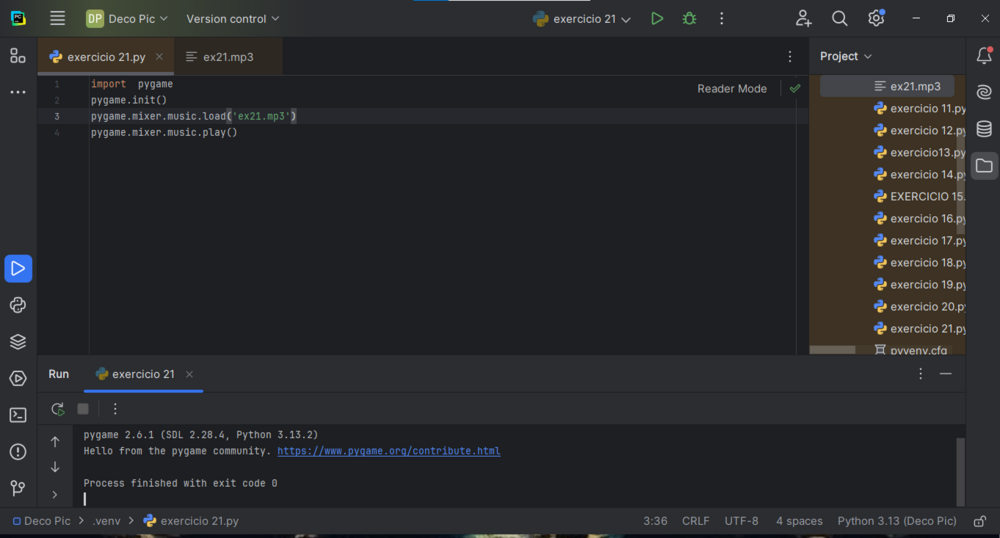This screenshot has width=1000, height=538.
Task: Open IDE notifications bell
Action: pyautogui.click(x=984, y=56)
